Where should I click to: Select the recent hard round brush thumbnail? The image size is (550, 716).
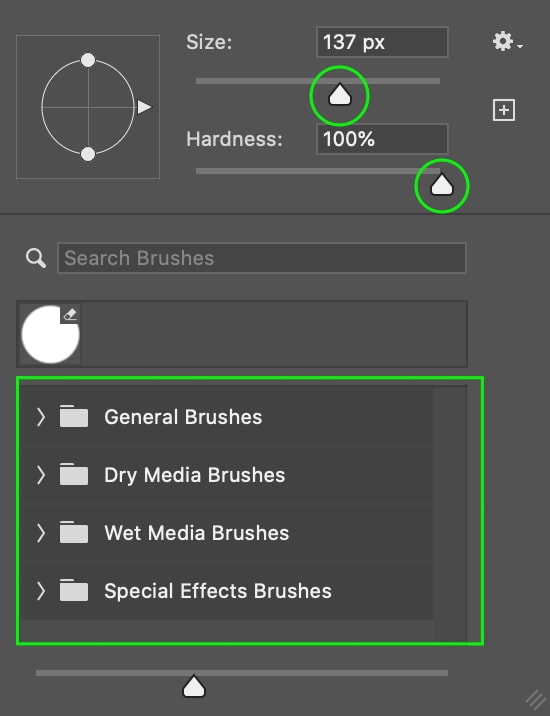click(x=50, y=334)
